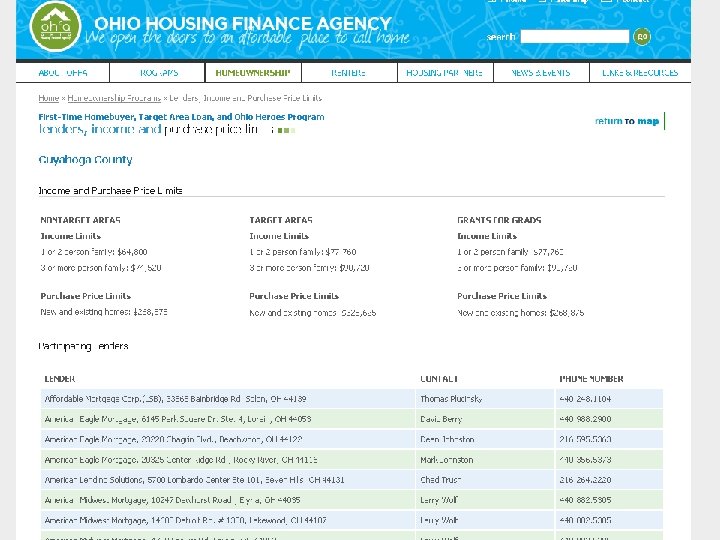
Task: Click the Ohio Housing Finance Agency title
Action: (243, 23)
